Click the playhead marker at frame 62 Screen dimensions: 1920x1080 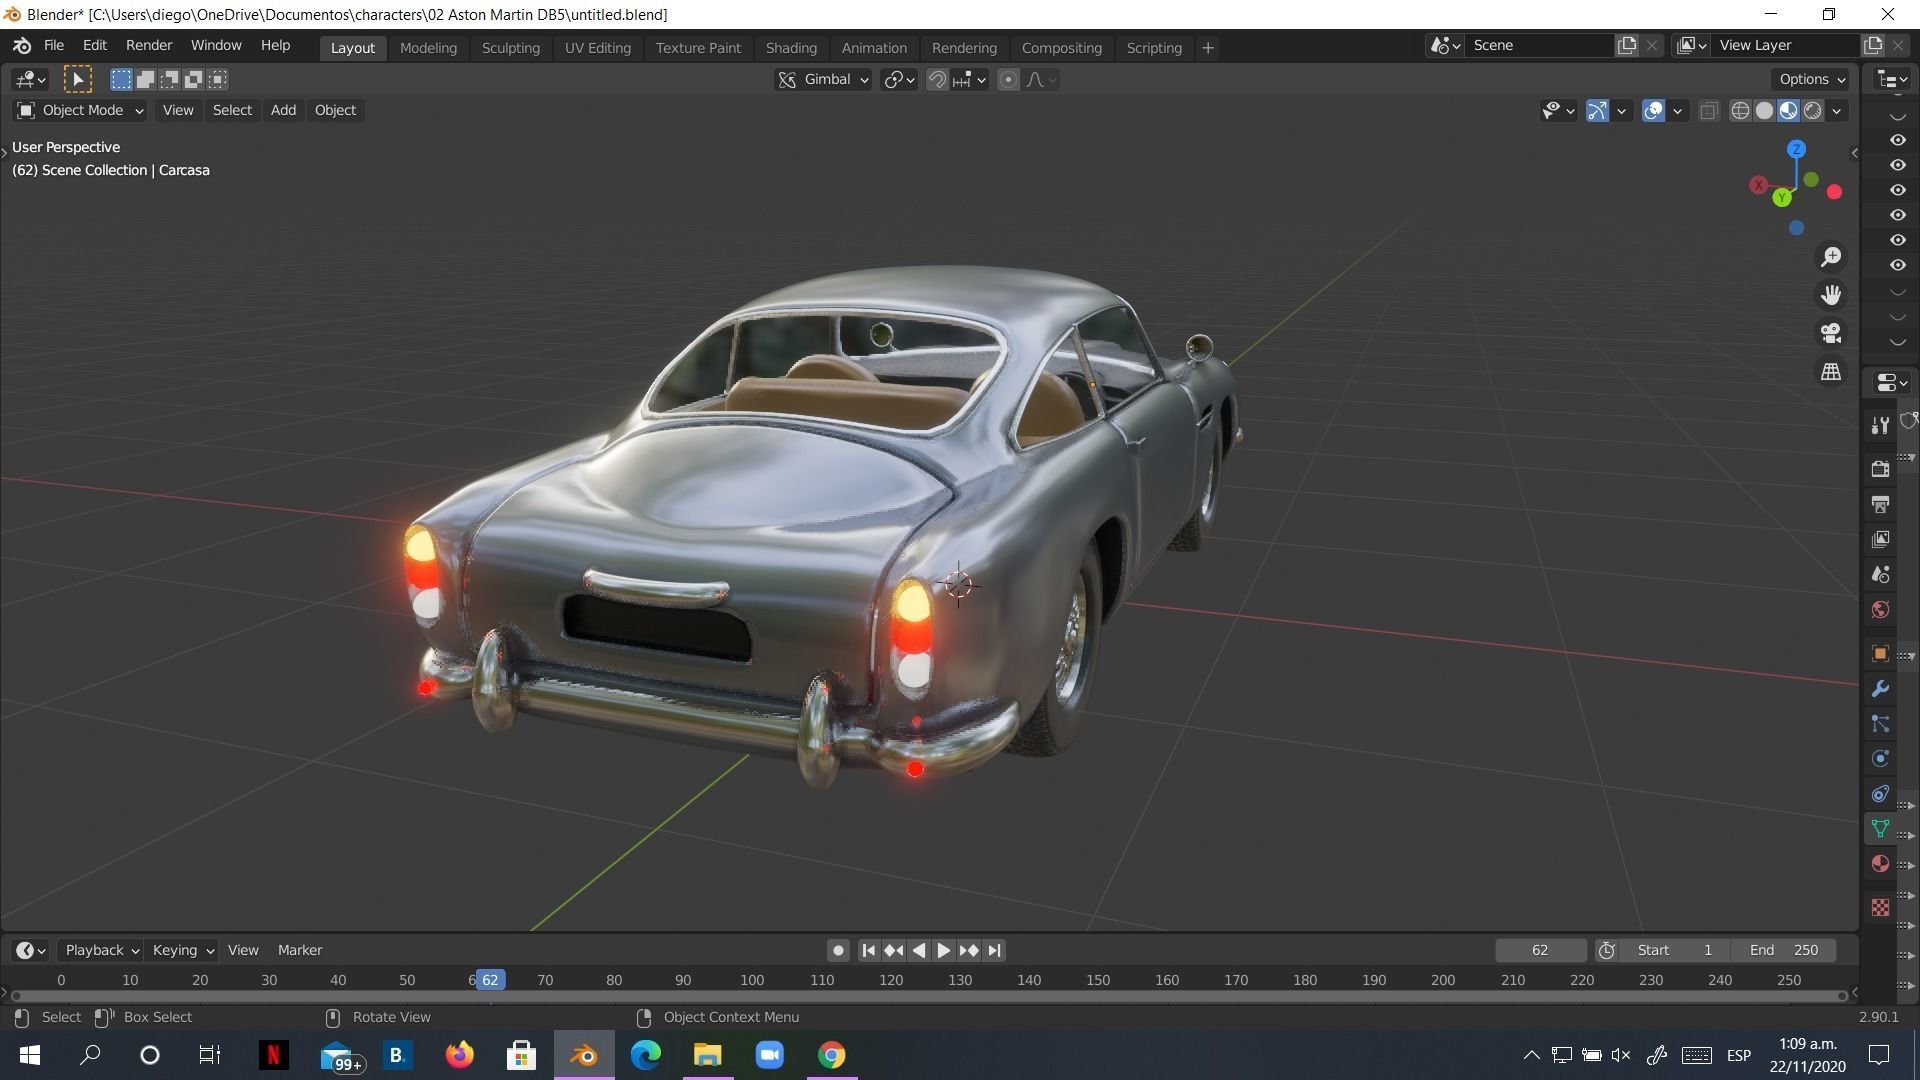[x=490, y=980]
